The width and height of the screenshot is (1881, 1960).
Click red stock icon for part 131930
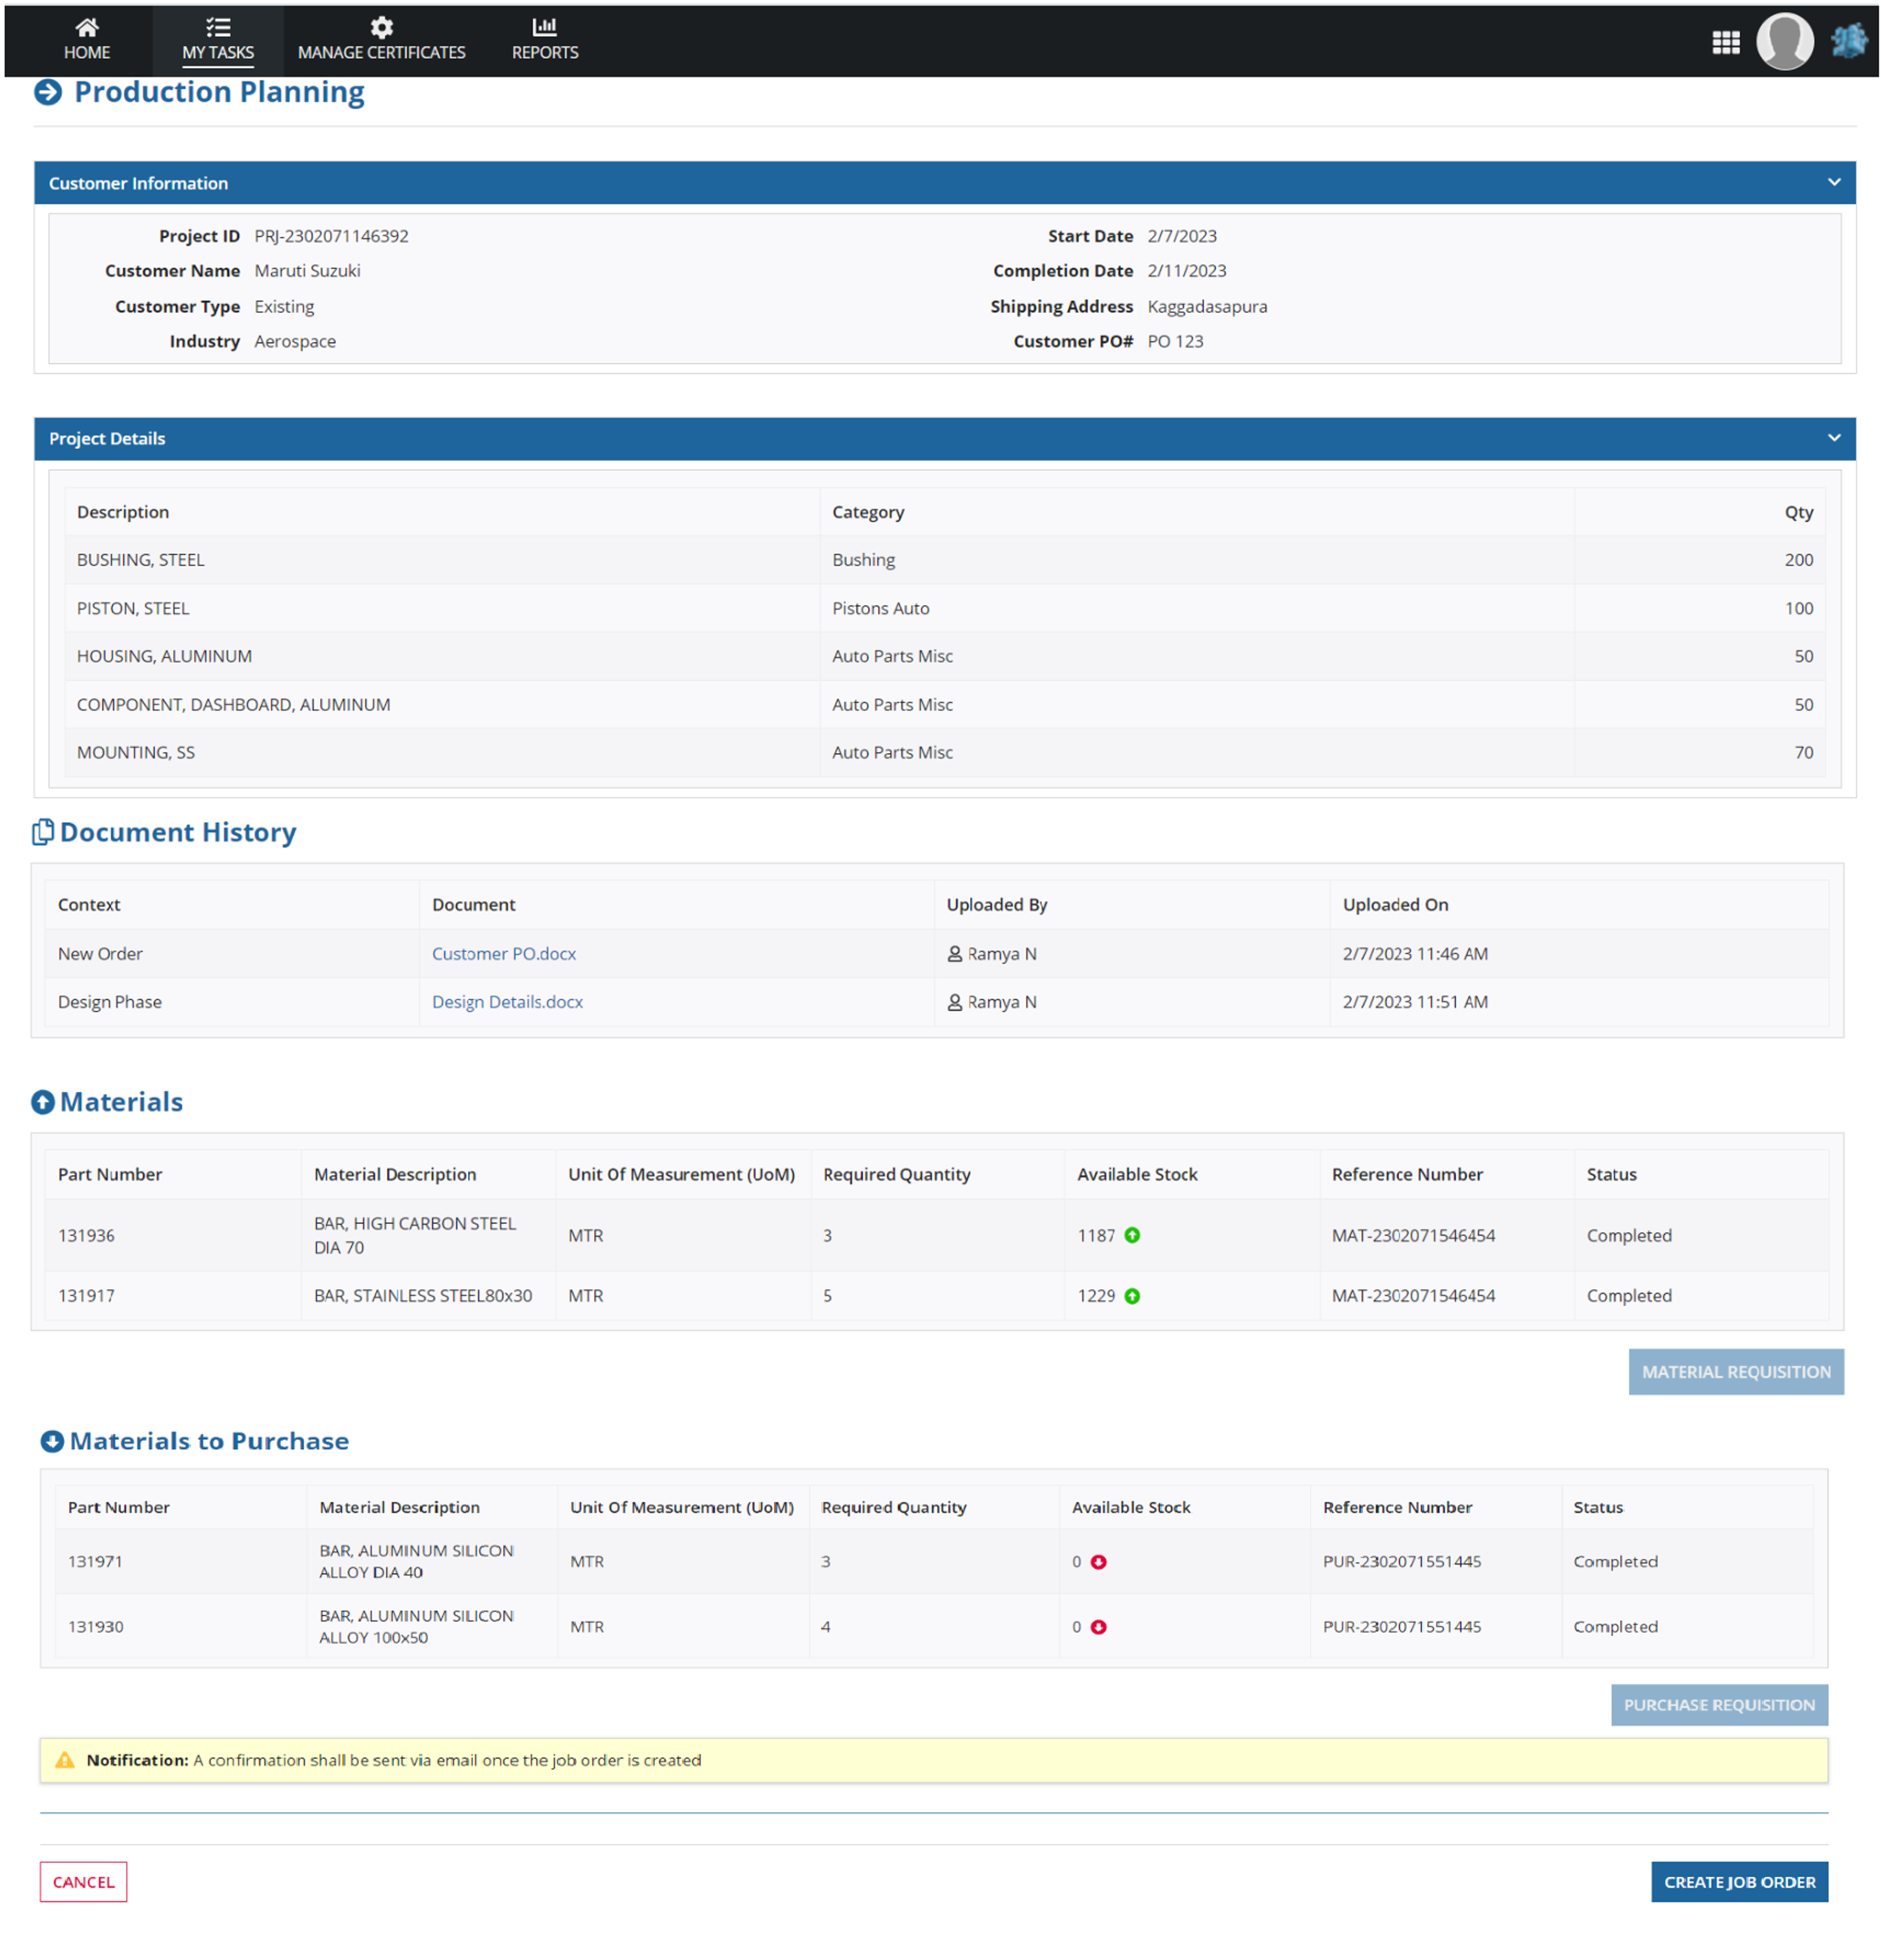pyautogui.click(x=1098, y=1627)
